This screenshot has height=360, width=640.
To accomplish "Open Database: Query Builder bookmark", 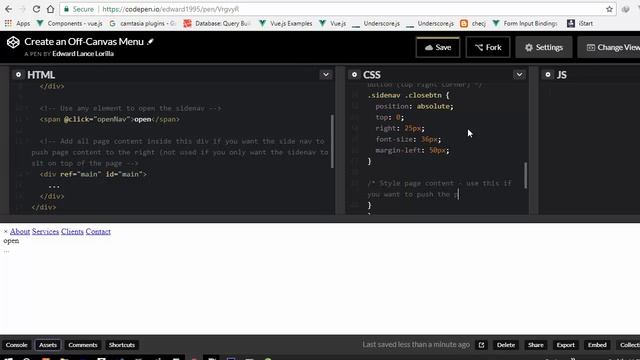I will click(x=217, y=24).
